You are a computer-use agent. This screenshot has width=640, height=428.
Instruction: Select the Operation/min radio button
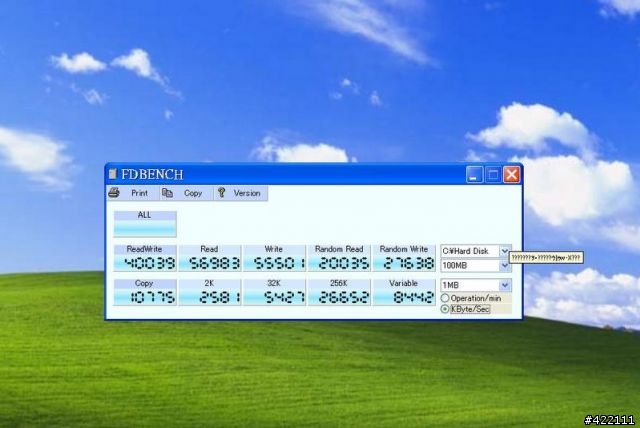[445, 298]
